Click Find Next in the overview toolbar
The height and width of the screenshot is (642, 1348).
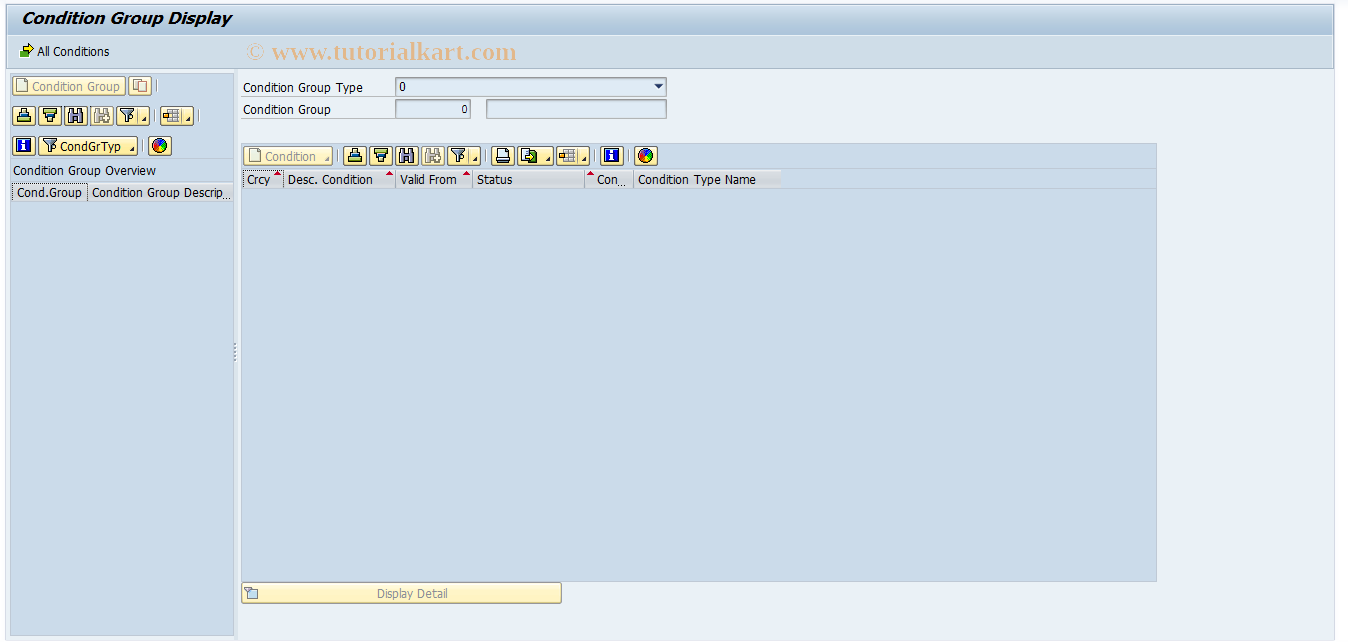(102, 116)
